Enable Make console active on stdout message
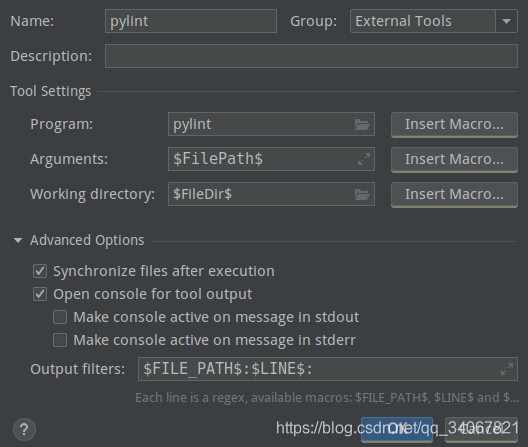The image size is (528, 447). [60, 317]
